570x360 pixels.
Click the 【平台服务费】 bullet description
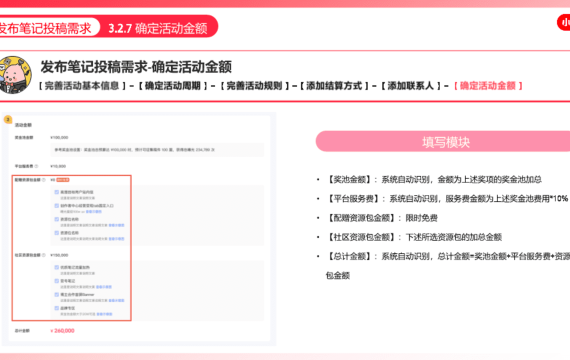pos(446,199)
